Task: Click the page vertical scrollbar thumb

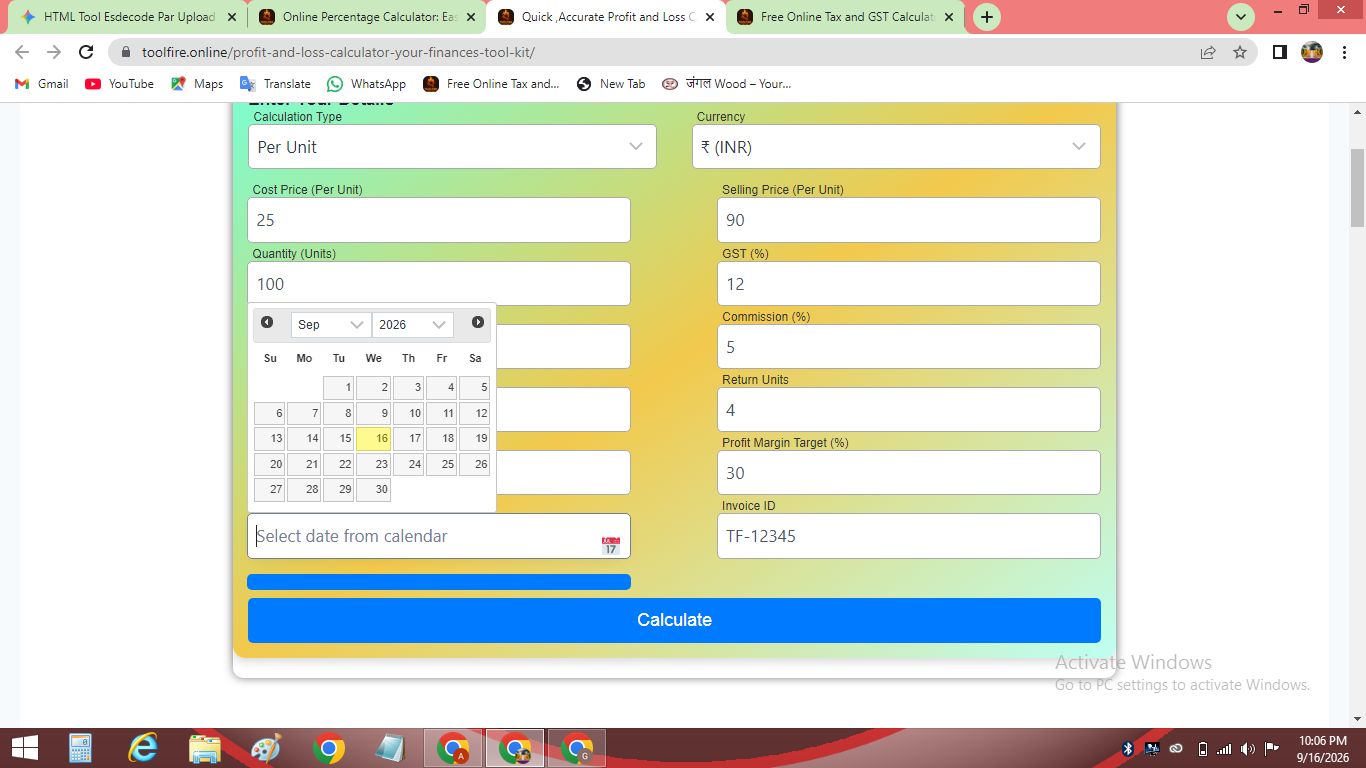Action: (x=1357, y=188)
